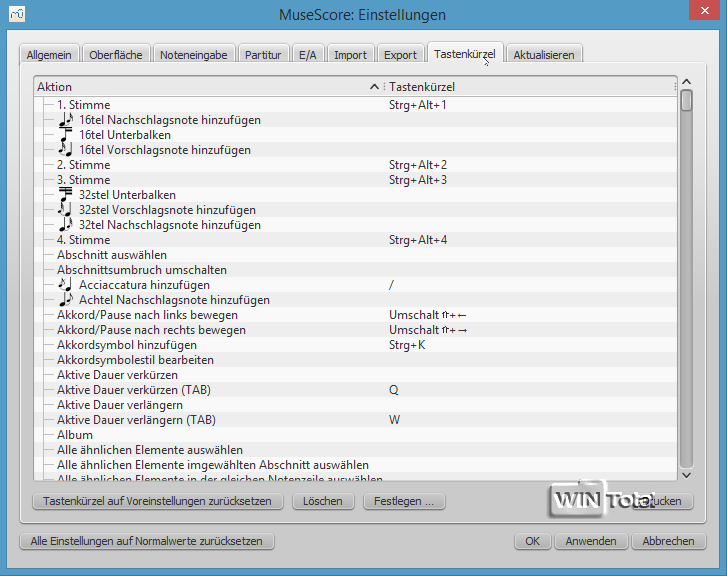The height and width of the screenshot is (576, 727).
Task: Select Abschnittsumbruch umschalten action
Action: point(355,270)
